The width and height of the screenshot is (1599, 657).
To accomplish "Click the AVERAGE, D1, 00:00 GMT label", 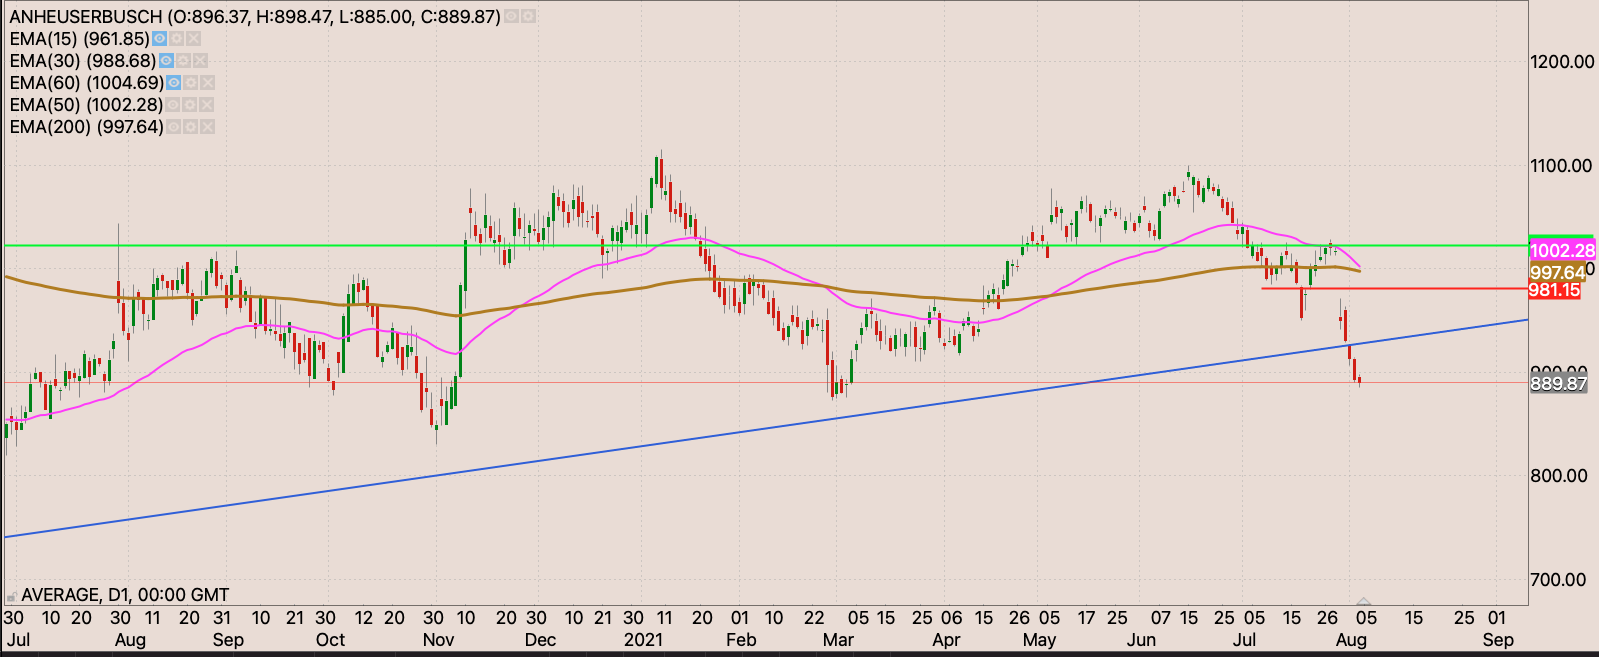I will tap(125, 595).
